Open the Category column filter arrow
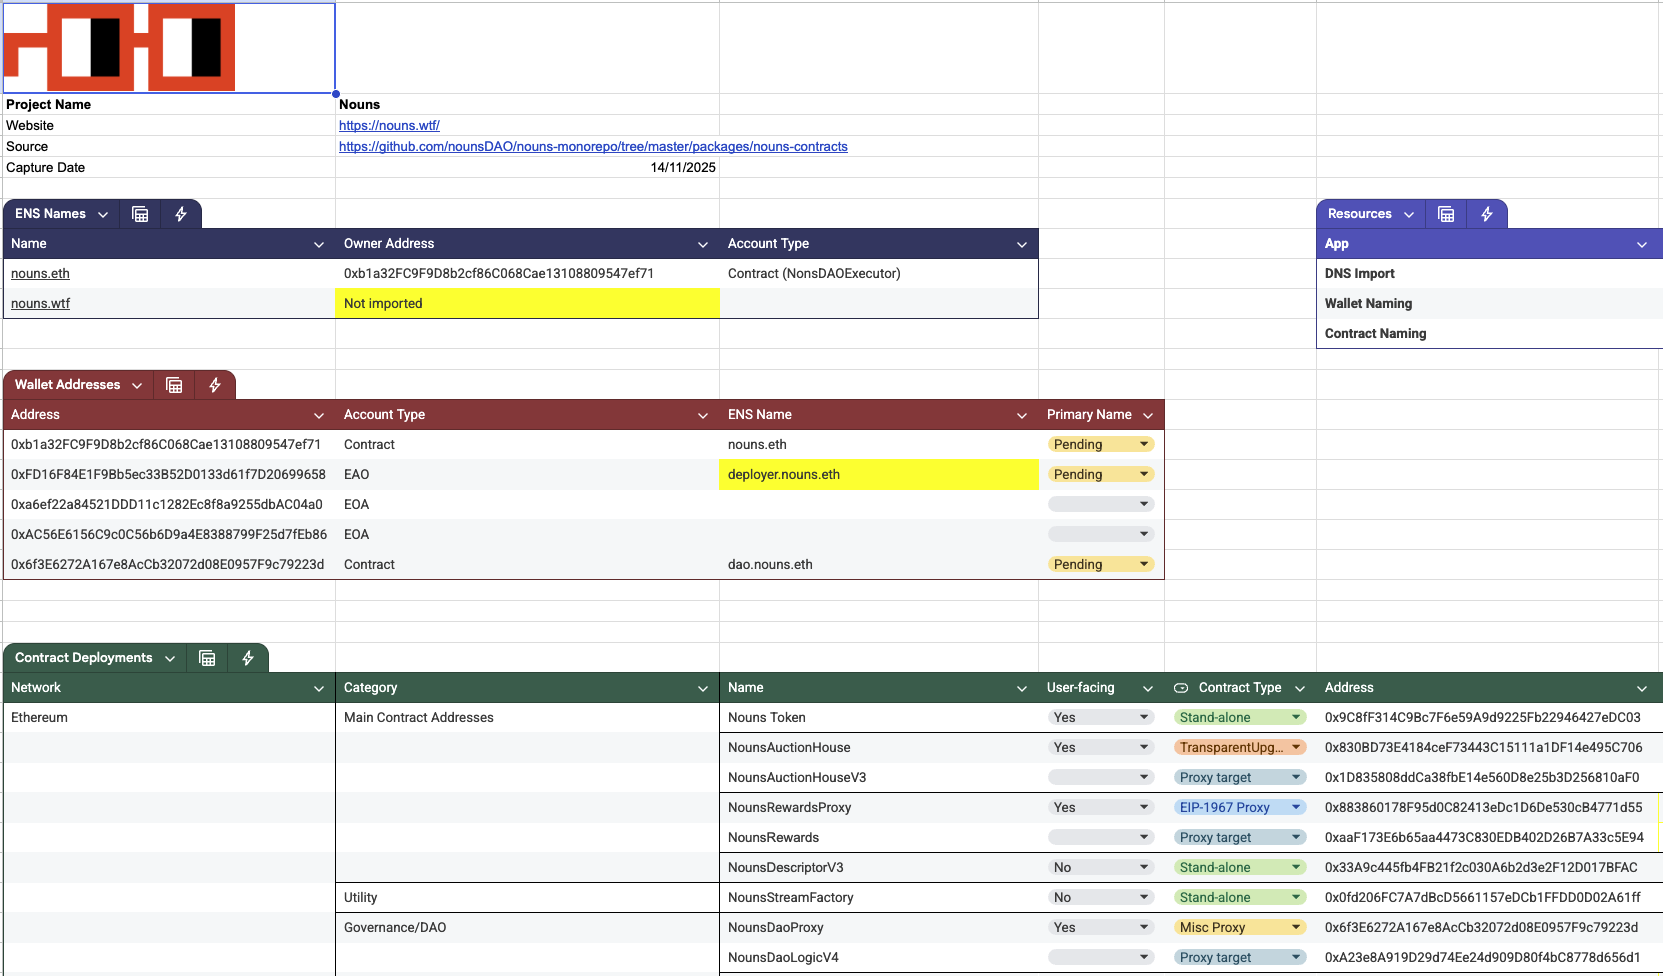This screenshot has height=976, width=1663. point(703,688)
